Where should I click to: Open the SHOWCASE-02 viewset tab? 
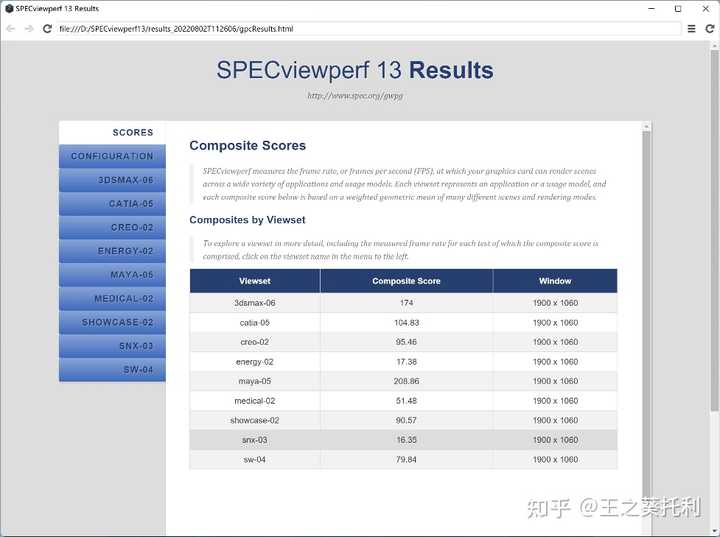click(x=112, y=322)
